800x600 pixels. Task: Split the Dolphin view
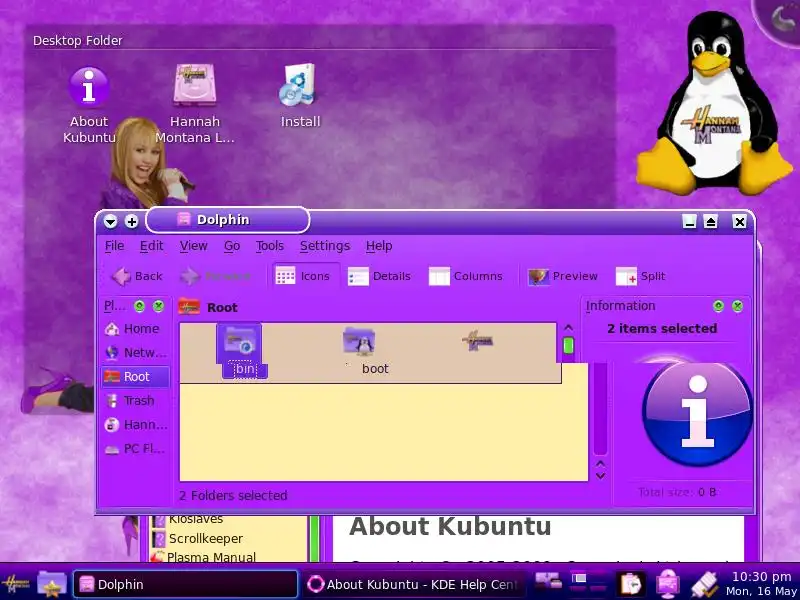[x=641, y=276]
